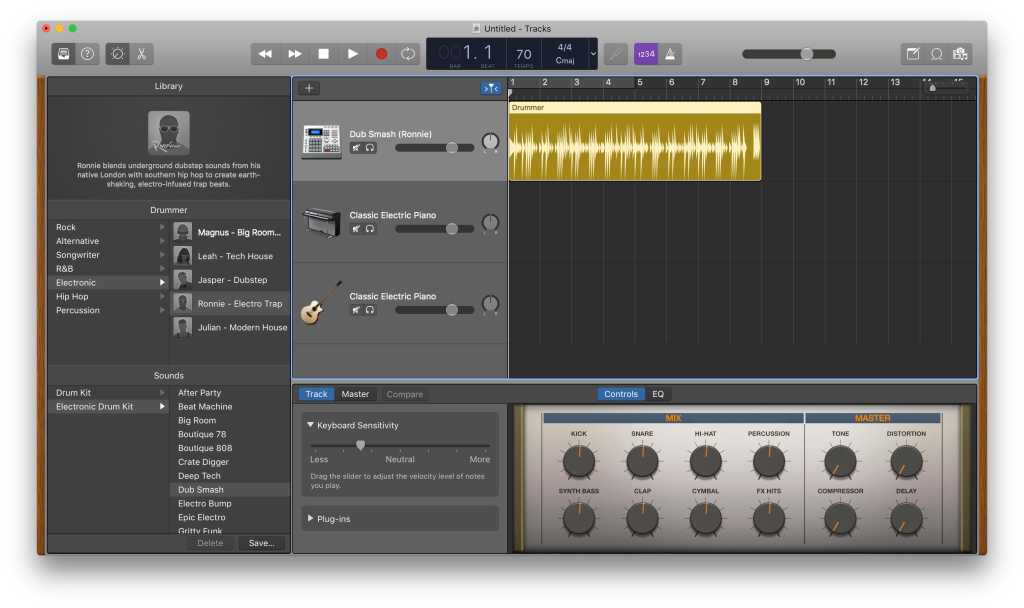Collapse the Keyboard Sensitivity disclosure triangle
The image size is (1024, 608).
pos(310,425)
